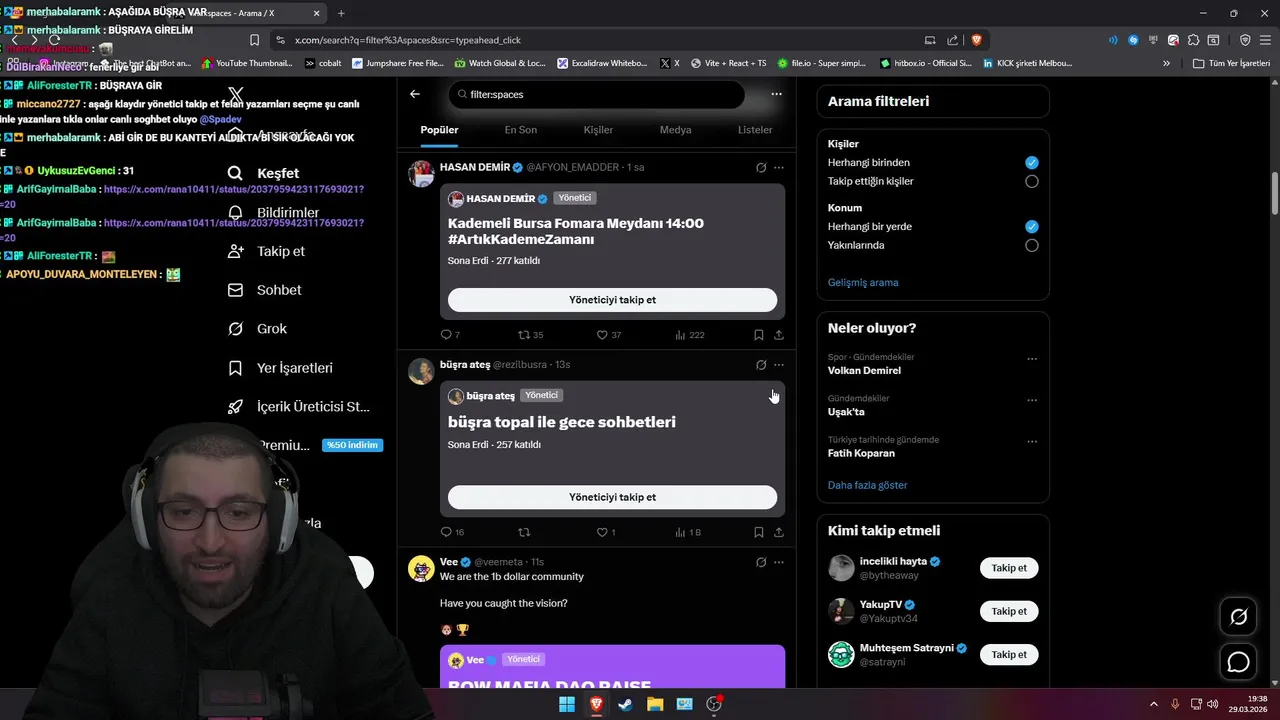This screenshot has height=720, width=1280.
Task: View analytics of HASAN DEMİR post
Action: tap(690, 335)
